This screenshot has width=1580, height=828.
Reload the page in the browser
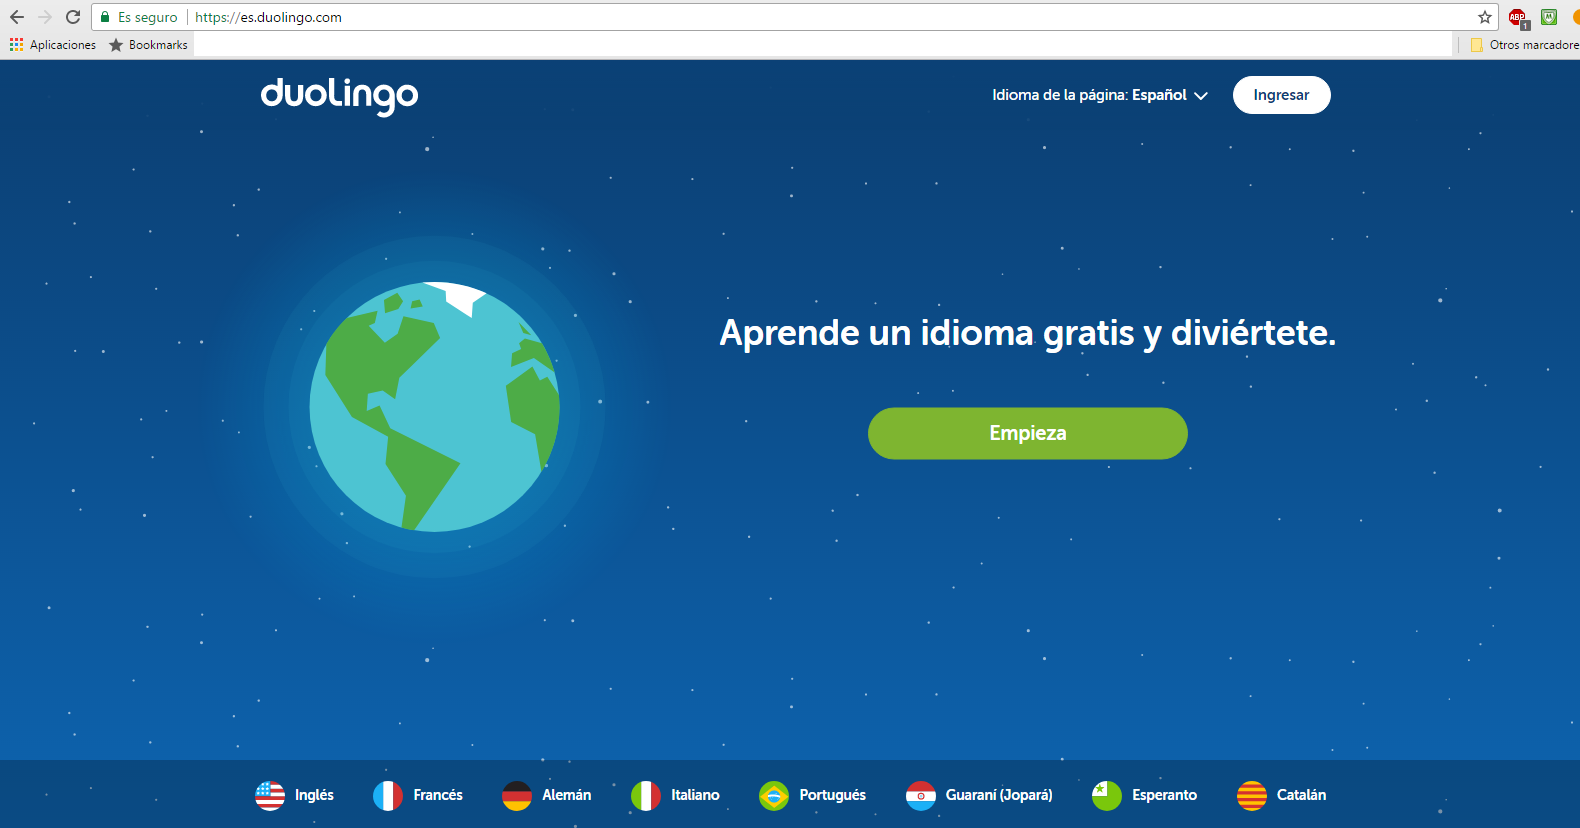click(x=73, y=17)
